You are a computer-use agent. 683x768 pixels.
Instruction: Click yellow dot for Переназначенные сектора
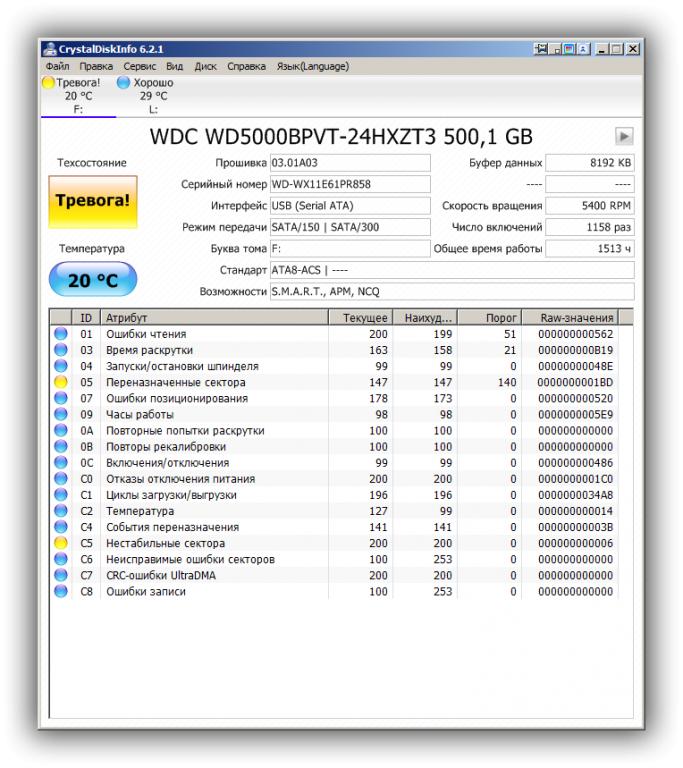point(61,382)
